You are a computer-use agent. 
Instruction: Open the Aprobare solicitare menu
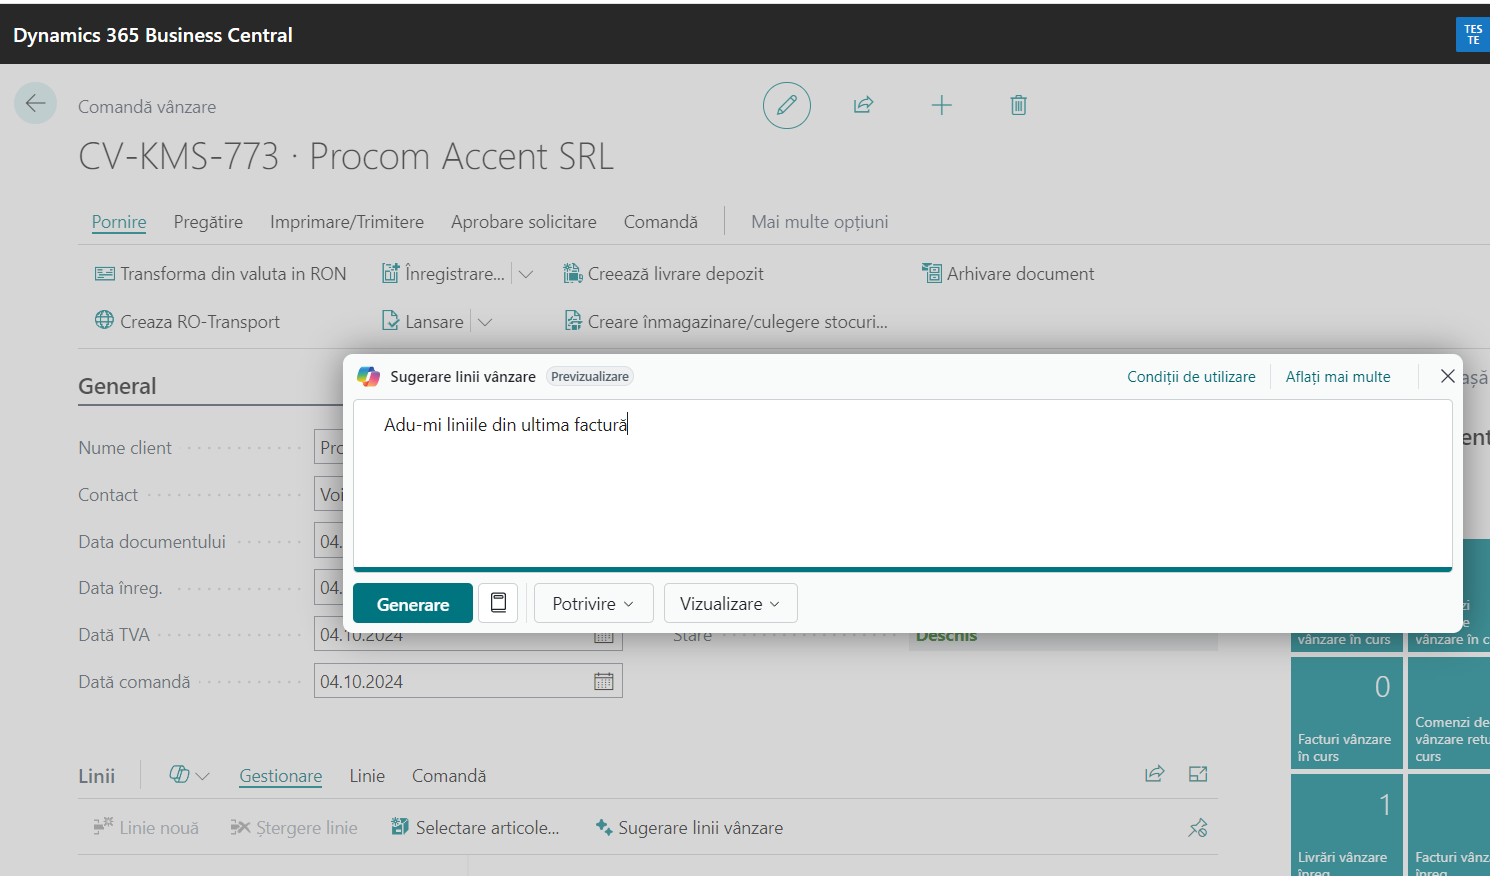coord(523,222)
